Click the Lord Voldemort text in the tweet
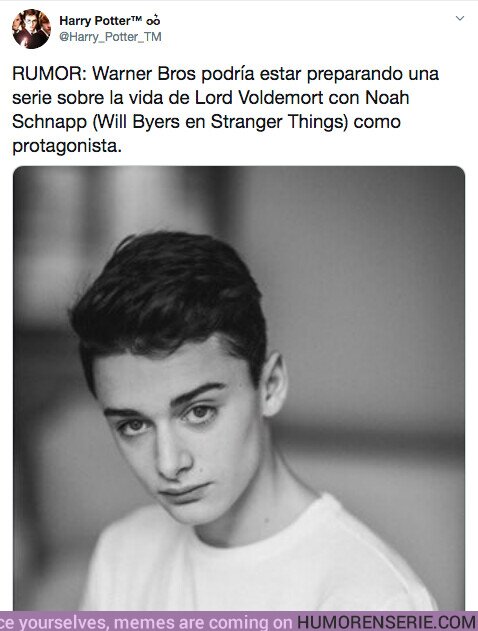Image resolution: width=478 pixels, height=631 pixels. point(259,98)
